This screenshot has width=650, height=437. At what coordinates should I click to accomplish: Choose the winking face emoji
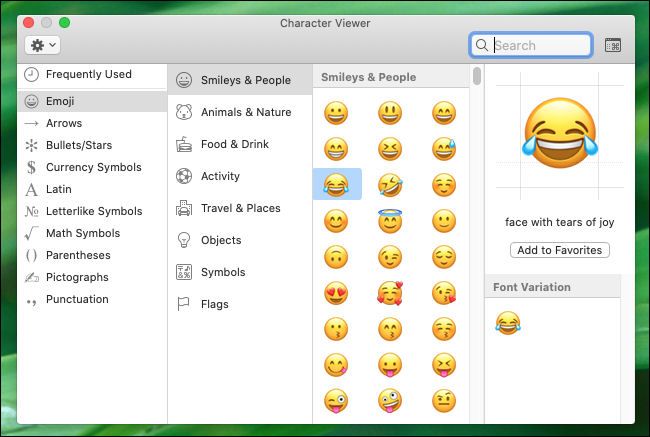390,257
